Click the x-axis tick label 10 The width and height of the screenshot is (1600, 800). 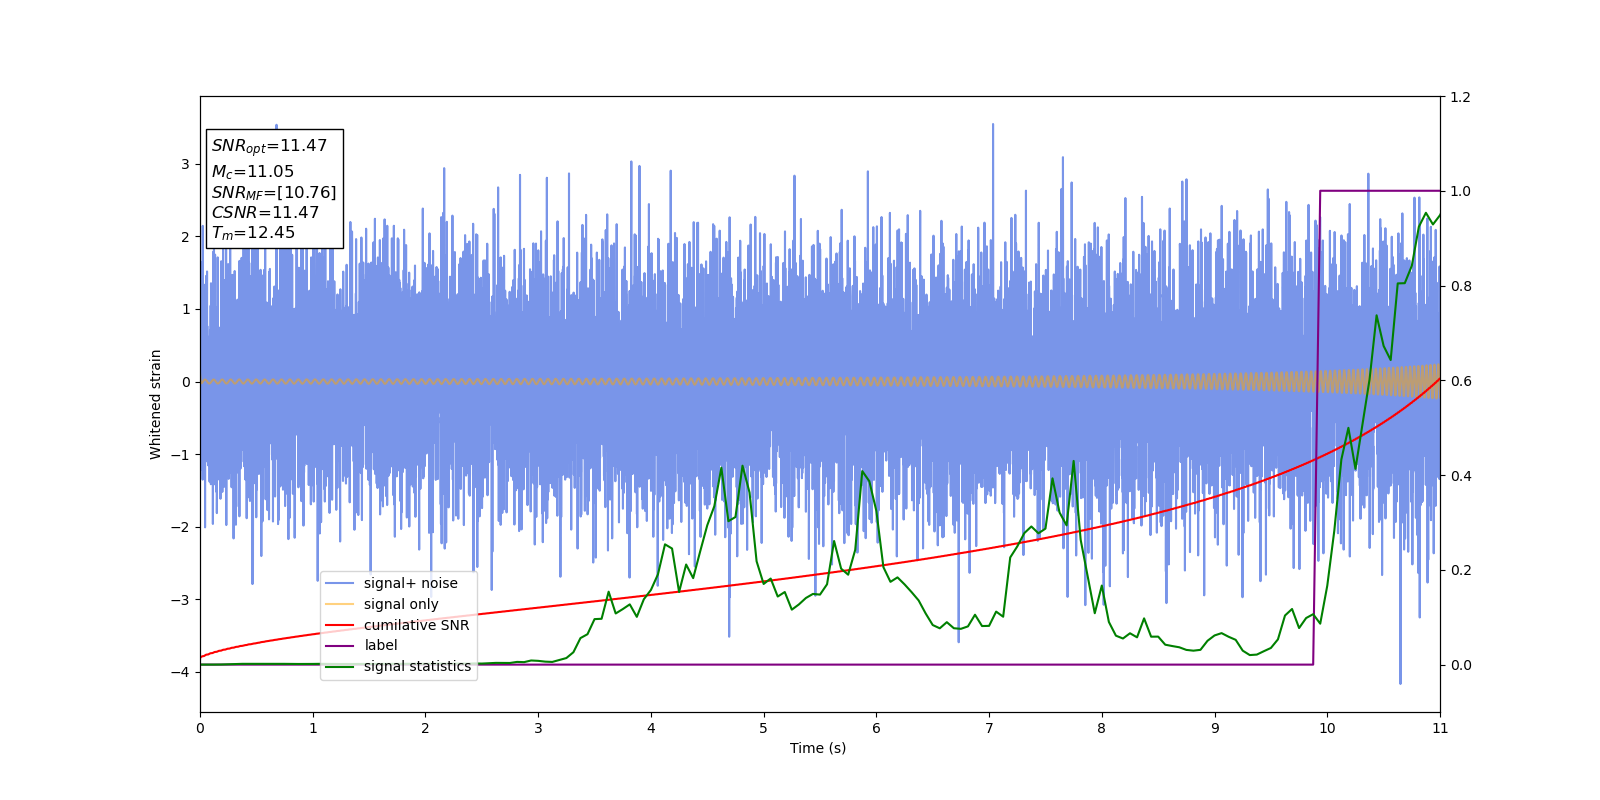point(1327,728)
